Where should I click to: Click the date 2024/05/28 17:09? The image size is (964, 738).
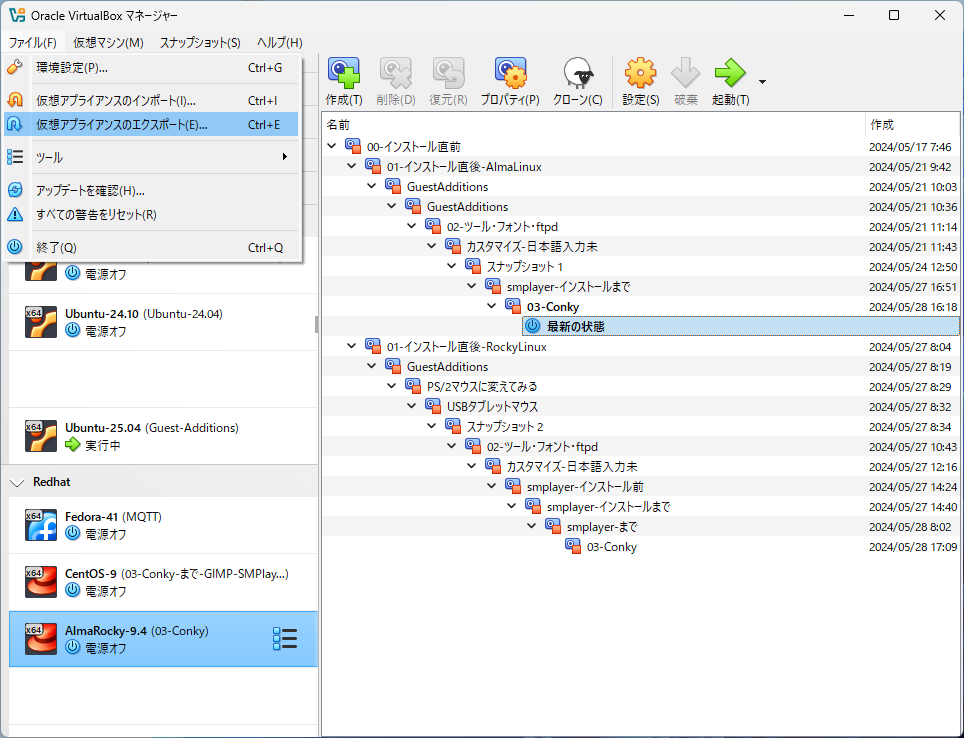pyautogui.click(x=913, y=547)
